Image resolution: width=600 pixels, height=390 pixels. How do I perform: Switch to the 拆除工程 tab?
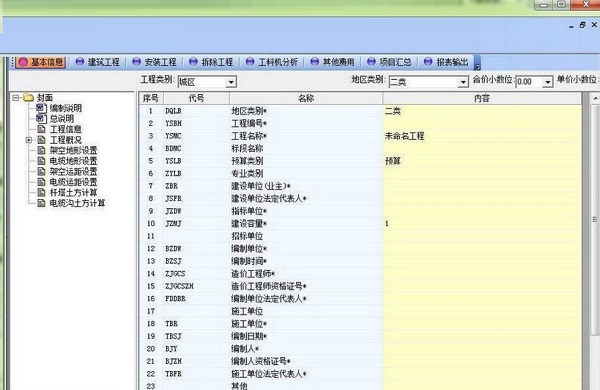[x=211, y=62]
